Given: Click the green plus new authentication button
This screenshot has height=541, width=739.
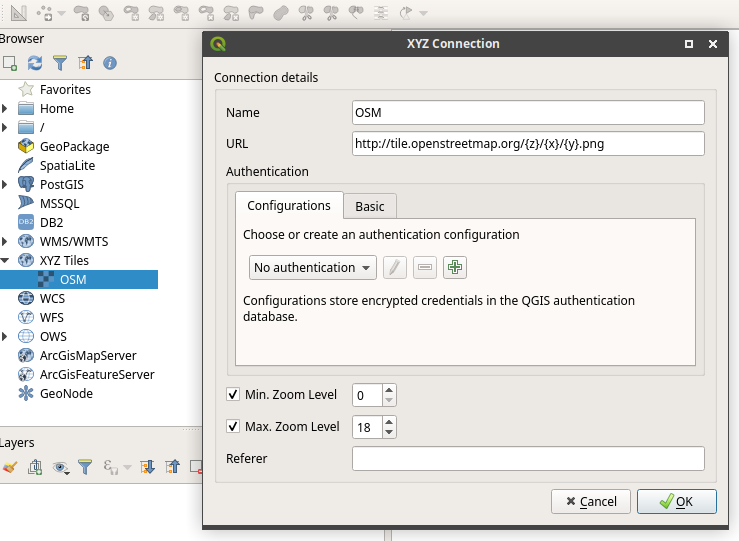Looking at the screenshot, I should coord(455,267).
